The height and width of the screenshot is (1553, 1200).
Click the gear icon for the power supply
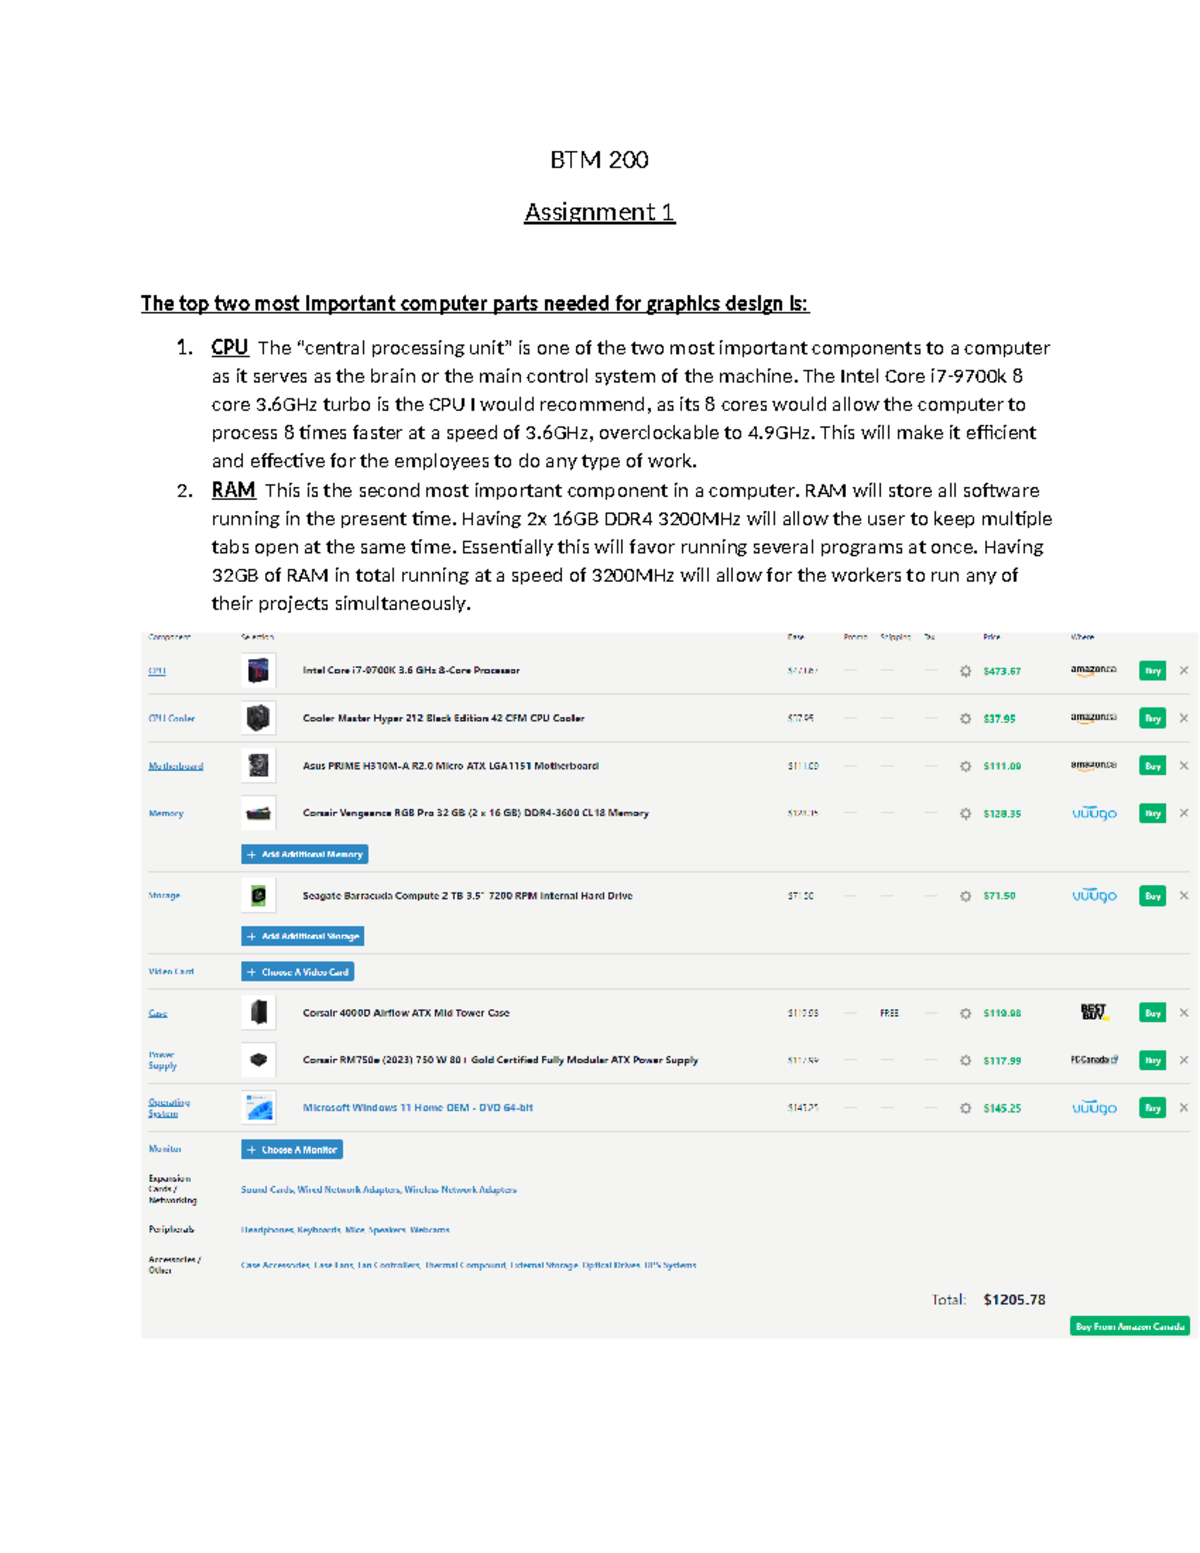[965, 1060]
